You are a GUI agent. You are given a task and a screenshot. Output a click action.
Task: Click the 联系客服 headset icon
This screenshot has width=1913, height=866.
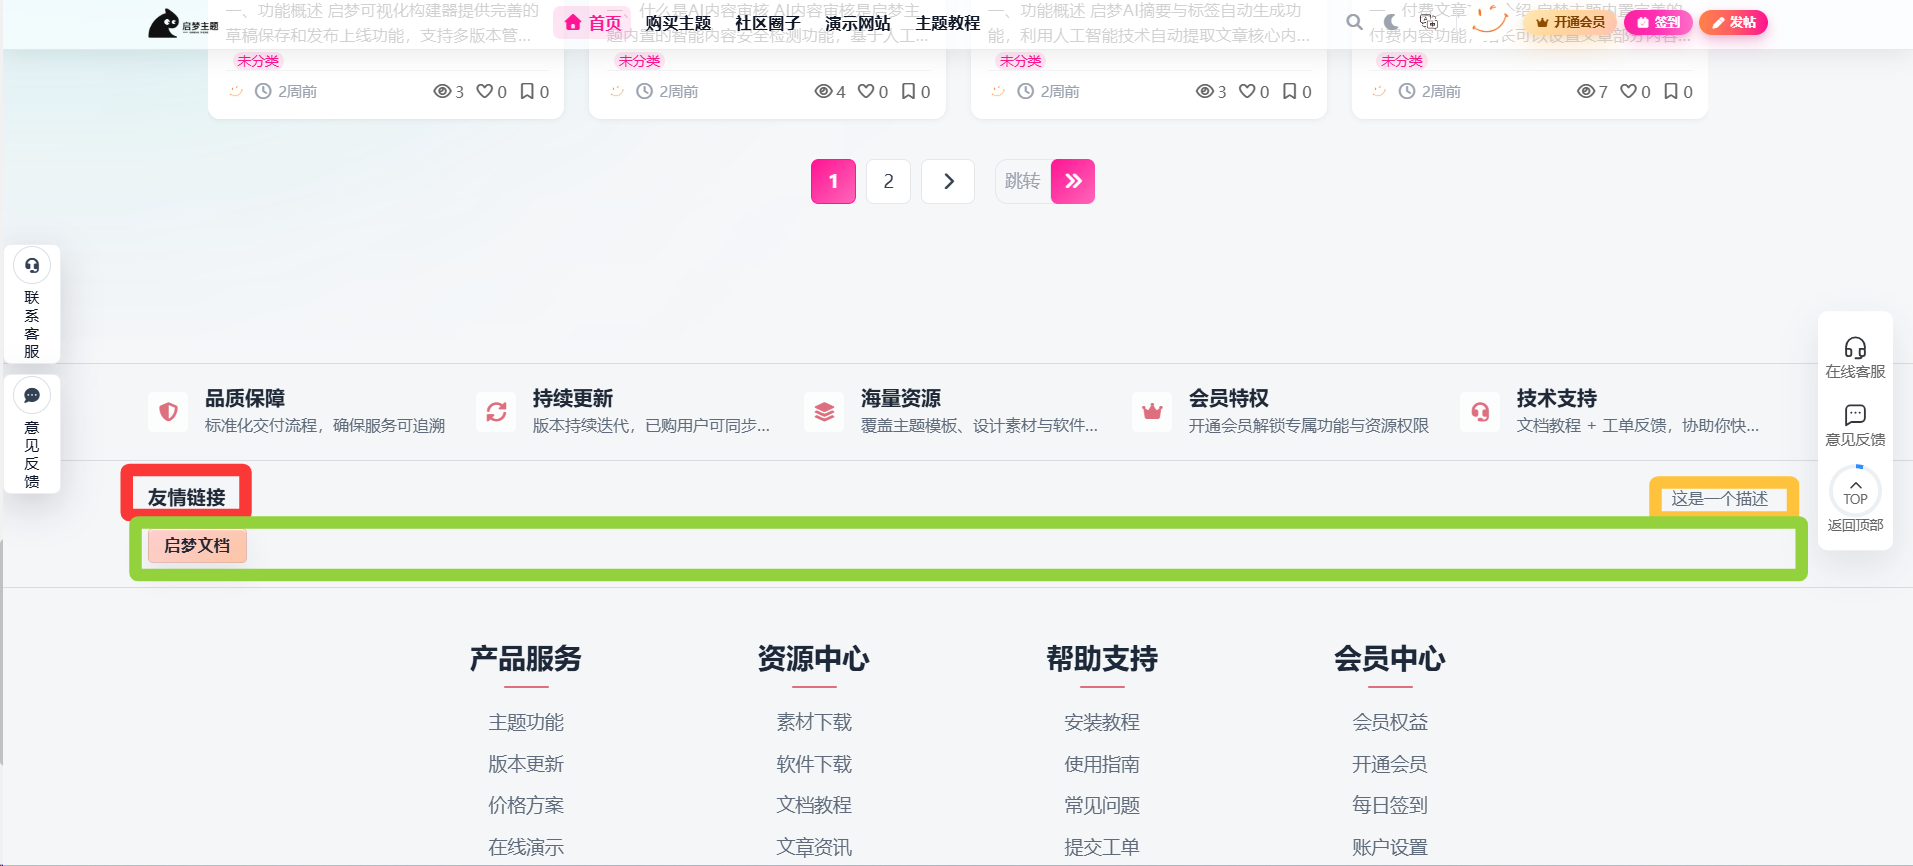(32, 265)
